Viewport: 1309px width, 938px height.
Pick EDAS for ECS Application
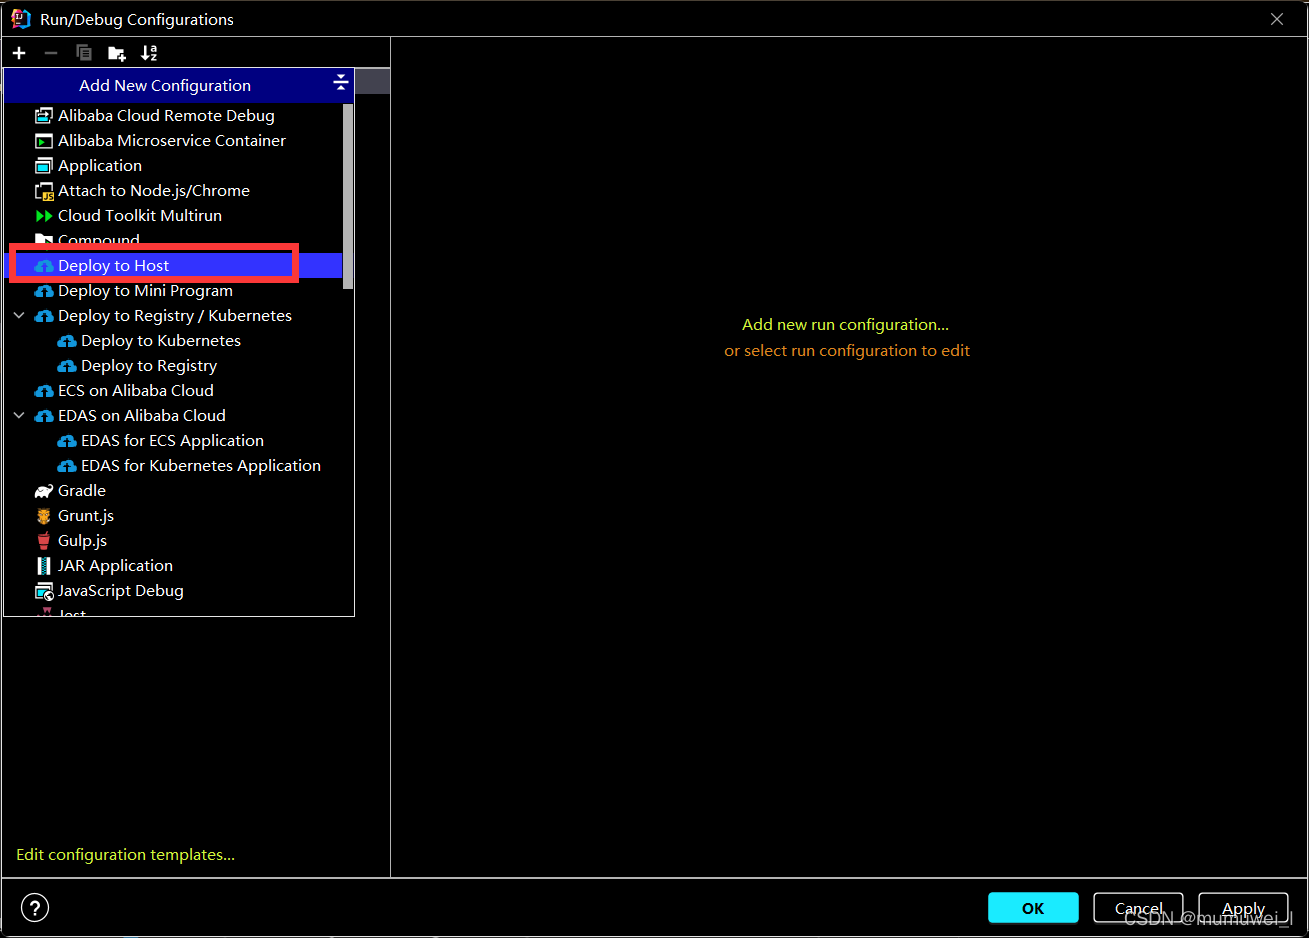[x=172, y=441]
